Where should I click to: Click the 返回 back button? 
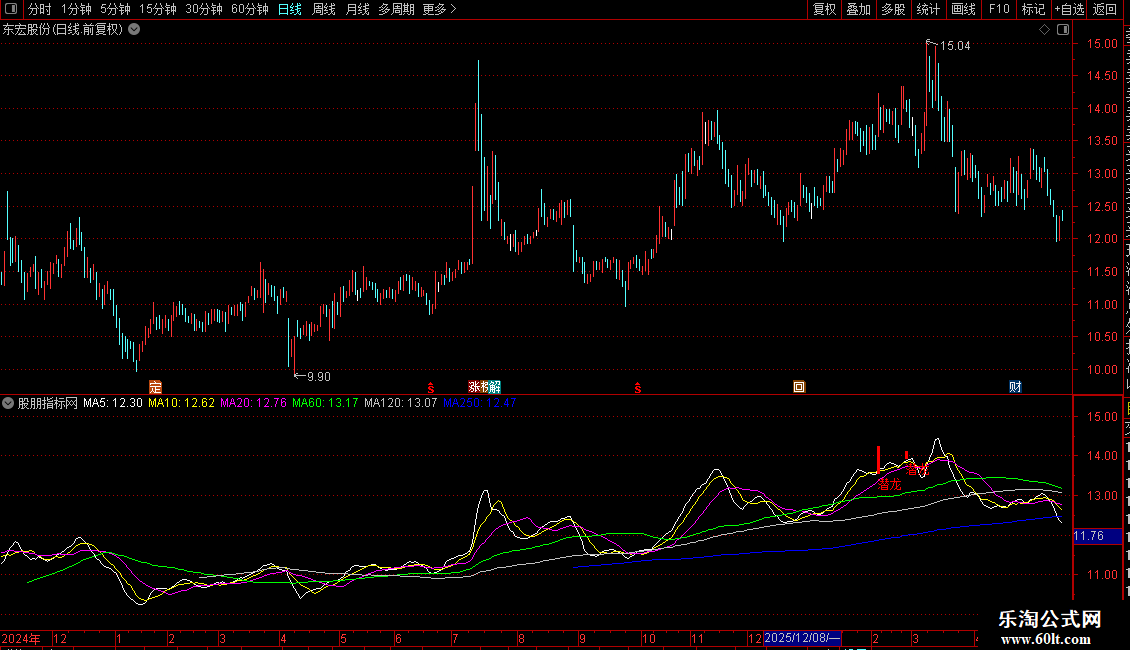point(1105,9)
